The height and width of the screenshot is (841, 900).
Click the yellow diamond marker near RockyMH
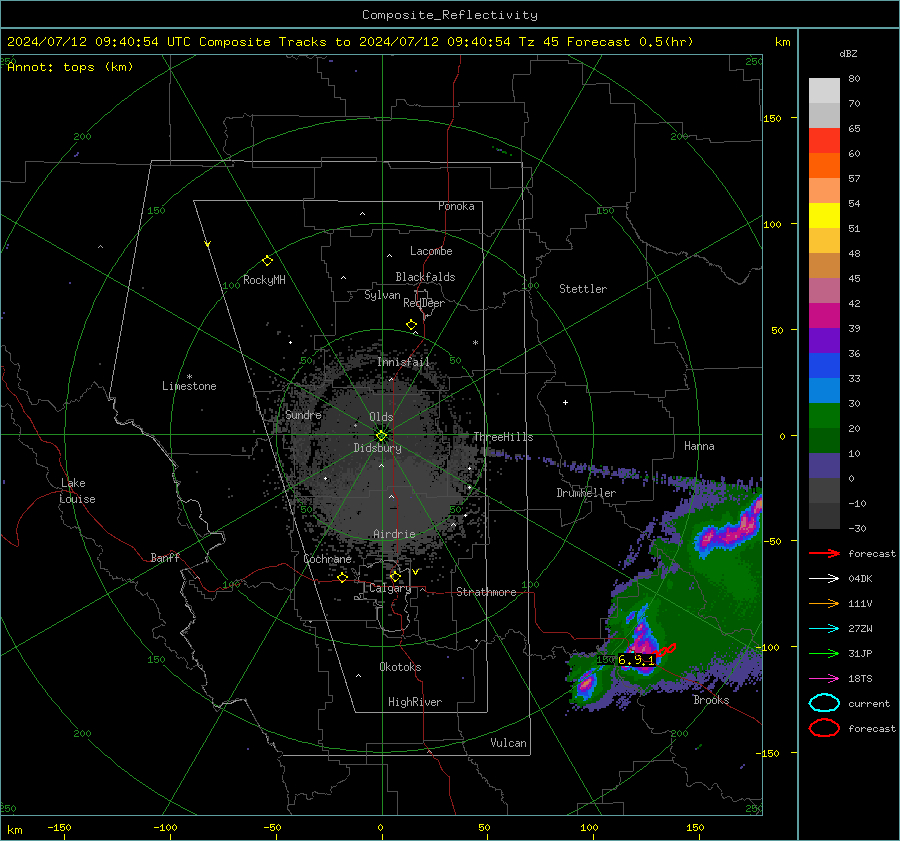[x=267, y=261]
